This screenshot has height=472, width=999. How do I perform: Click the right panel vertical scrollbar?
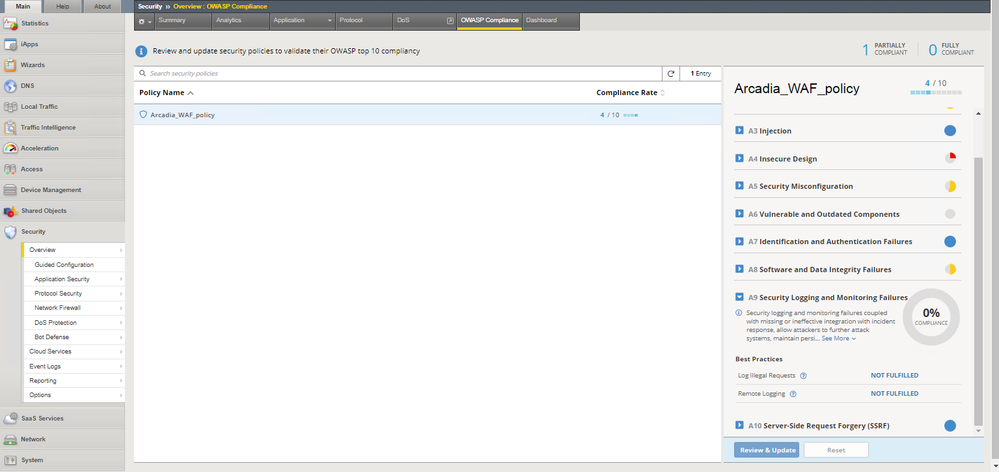[979, 290]
